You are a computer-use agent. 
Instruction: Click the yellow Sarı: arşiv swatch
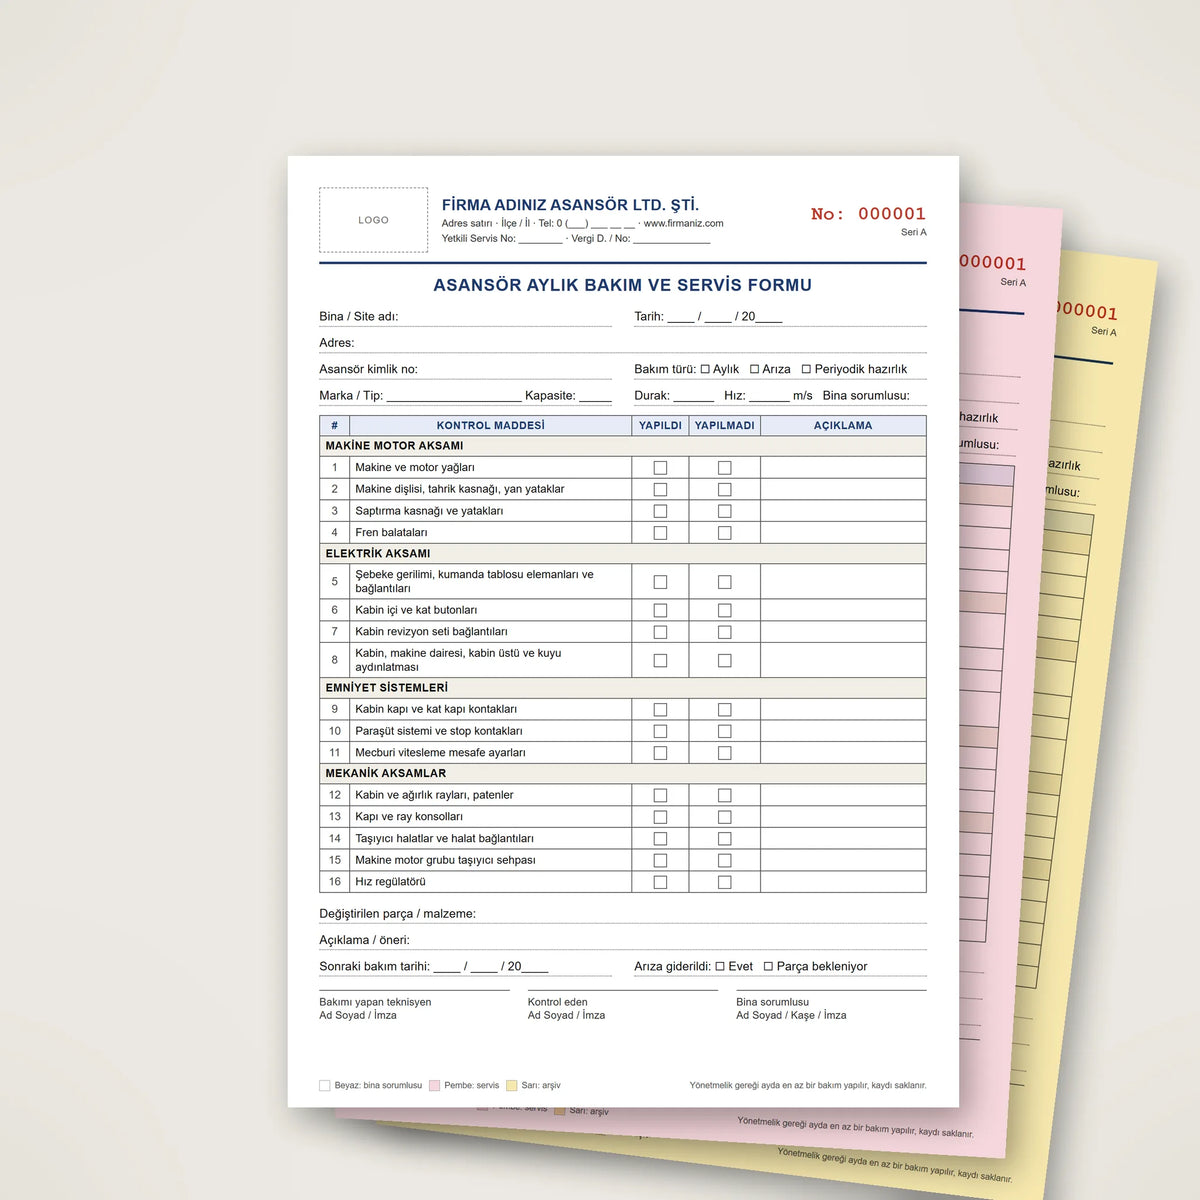point(511,1085)
